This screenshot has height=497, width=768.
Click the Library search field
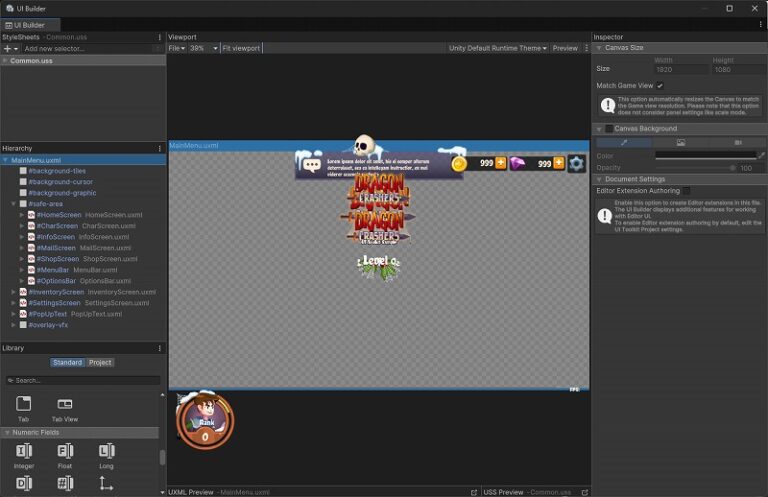click(83, 380)
